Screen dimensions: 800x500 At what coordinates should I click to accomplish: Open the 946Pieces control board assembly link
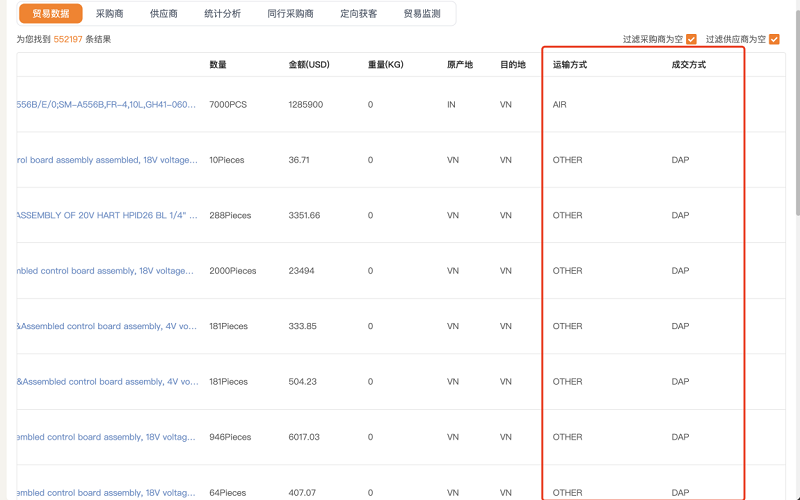(106, 437)
